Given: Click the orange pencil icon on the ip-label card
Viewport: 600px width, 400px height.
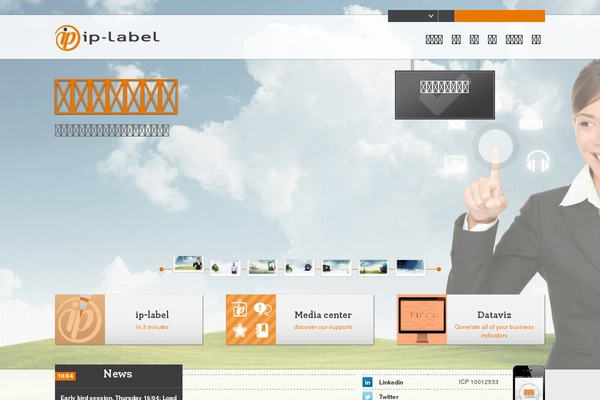Looking at the screenshot, I should pyautogui.click(x=79, y=320).
